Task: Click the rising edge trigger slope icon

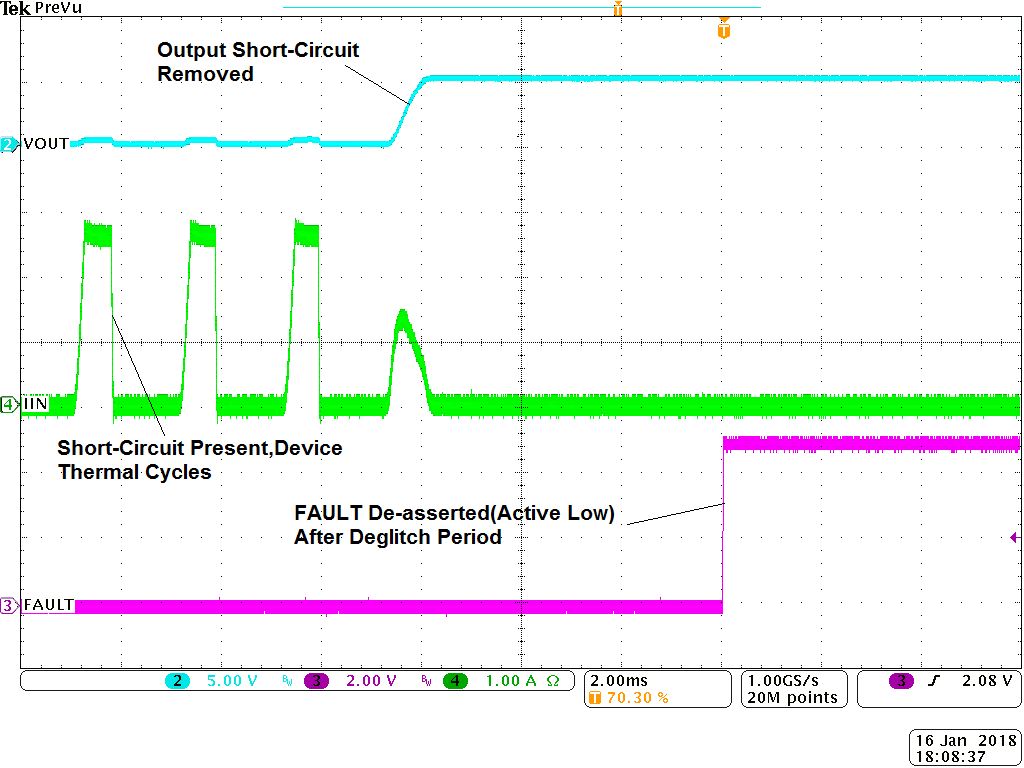Action: tap(935, 681)
